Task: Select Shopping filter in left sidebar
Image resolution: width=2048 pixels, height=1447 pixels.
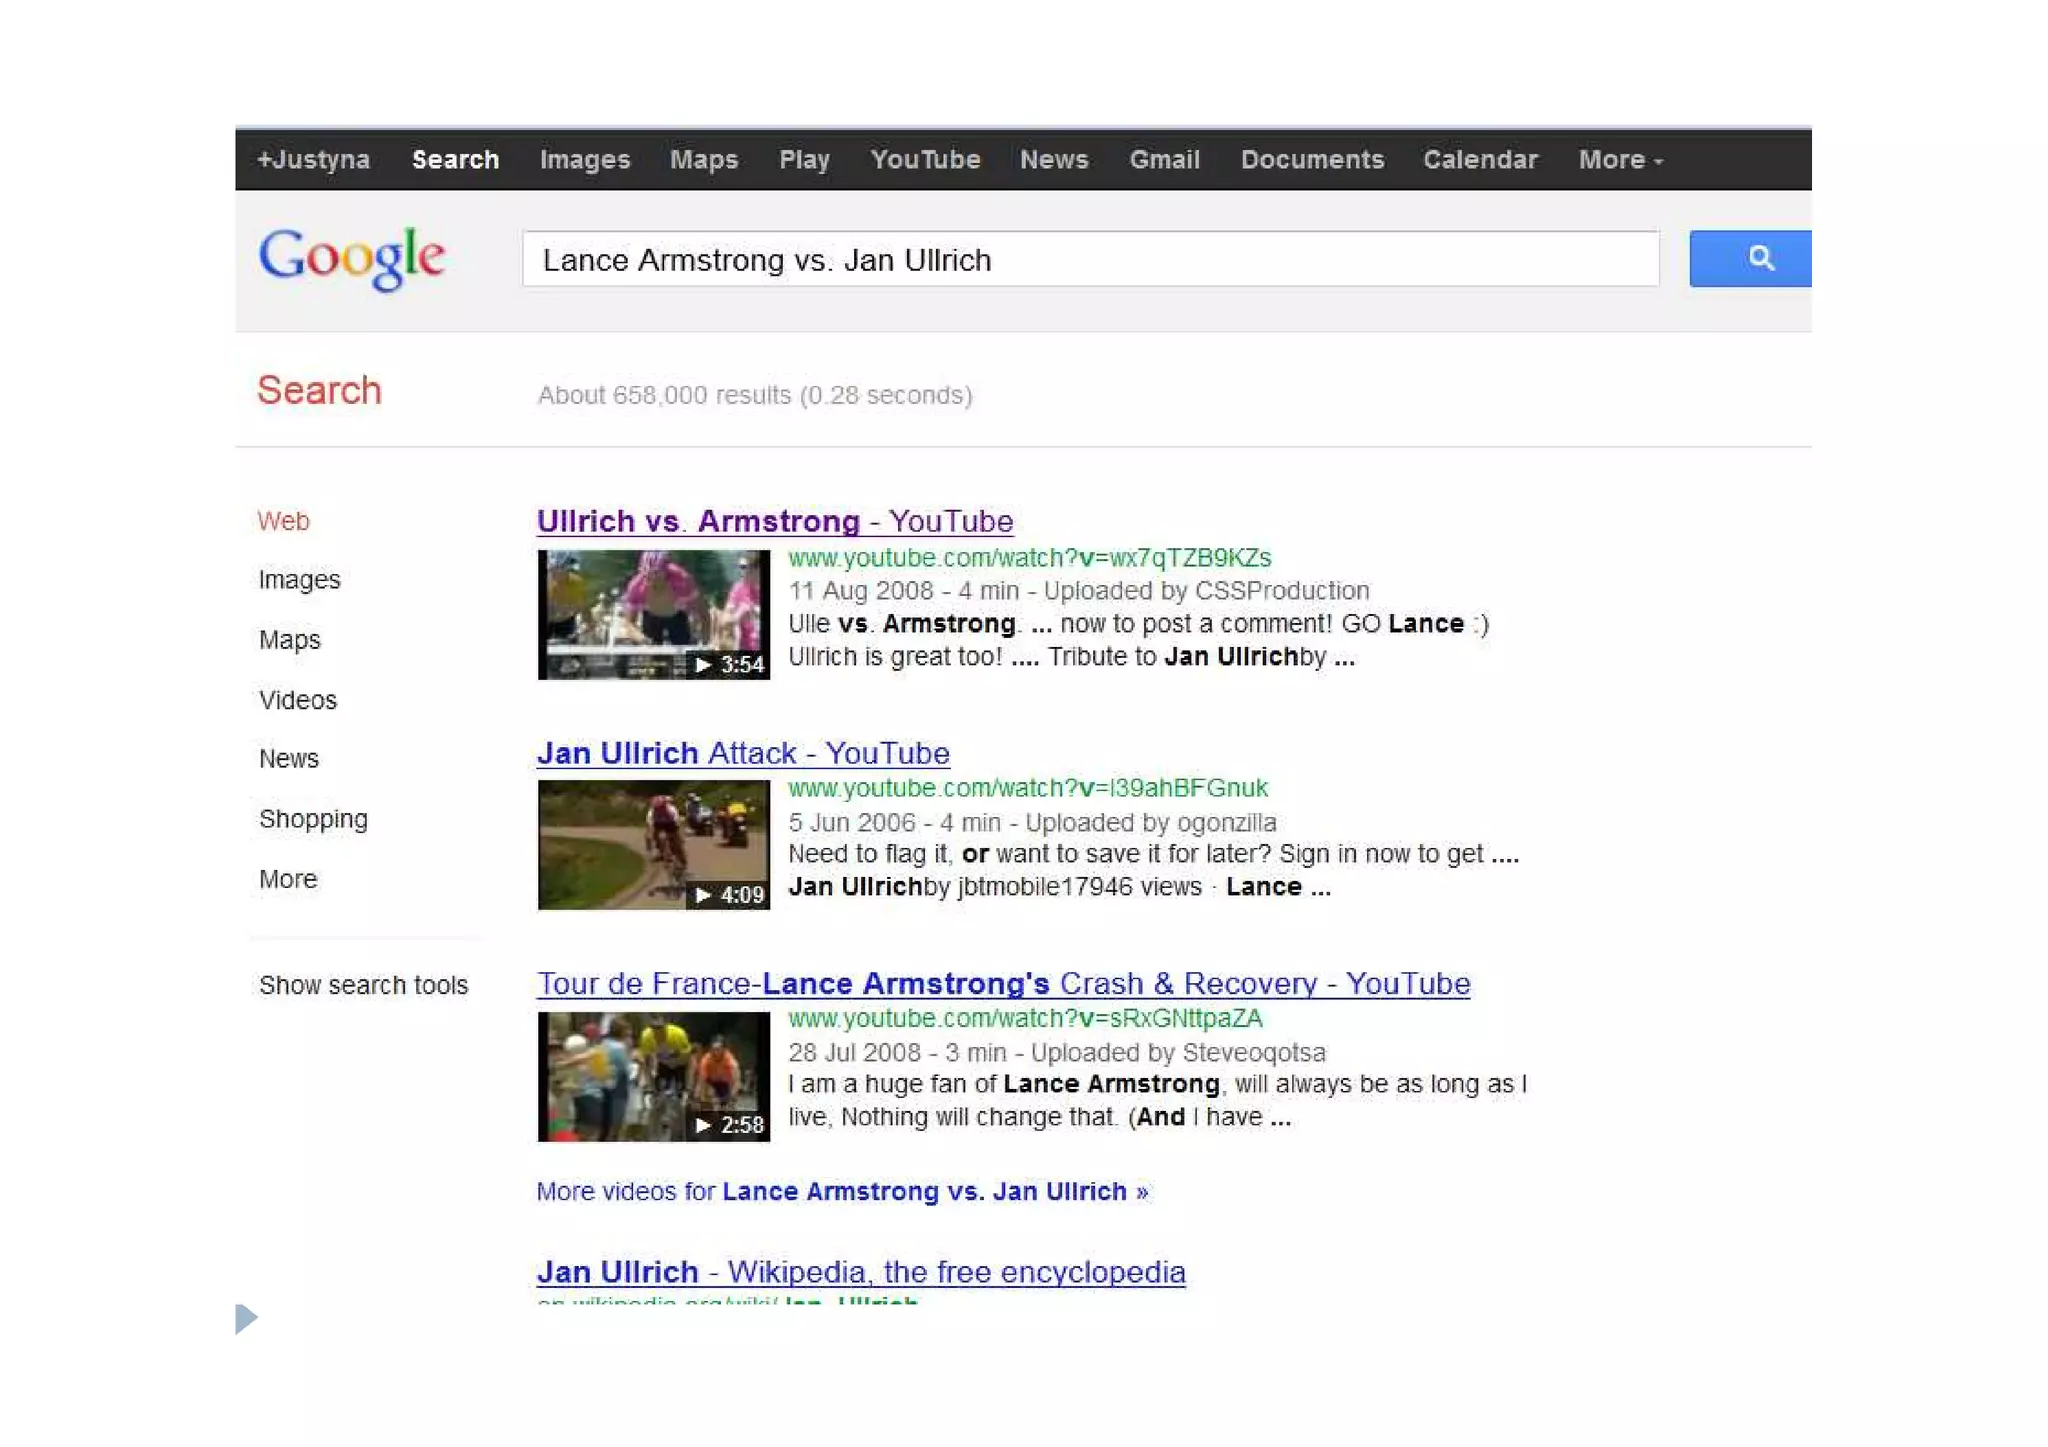Action: tap(313, 819)
